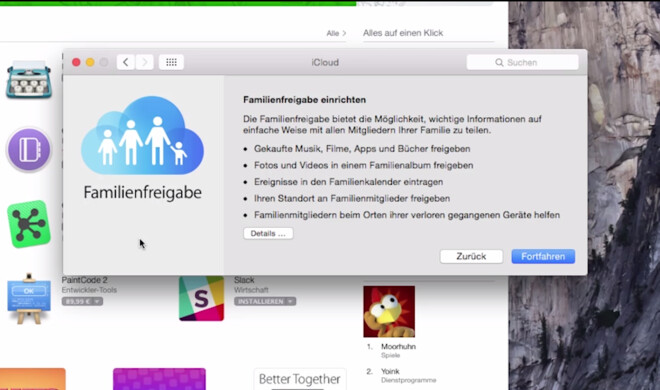The width and height of the screenshot is (660, 390).
Task: Open the PaintCode 2 easel icon
Action: pos(29,299)
